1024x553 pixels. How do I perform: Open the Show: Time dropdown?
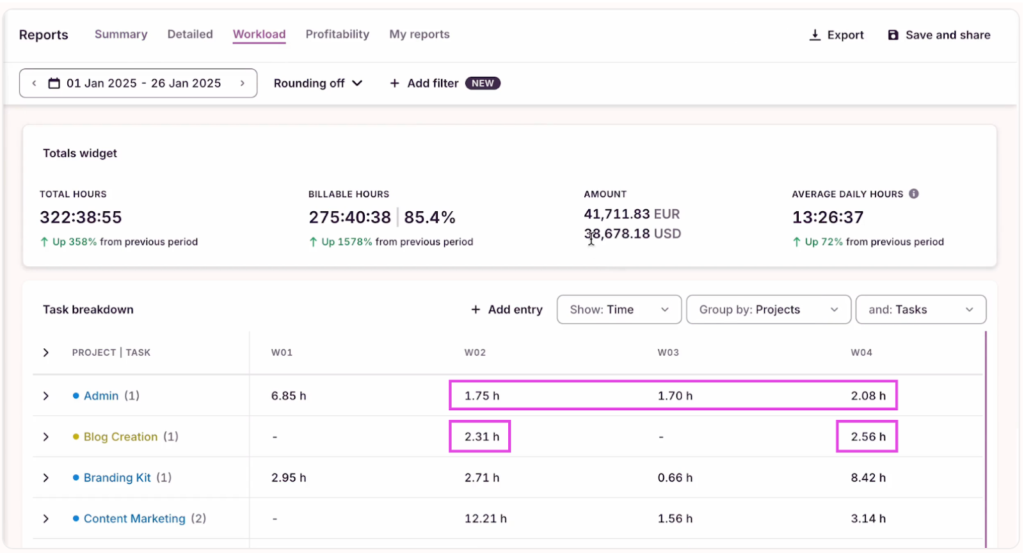[x=619, y=310]
